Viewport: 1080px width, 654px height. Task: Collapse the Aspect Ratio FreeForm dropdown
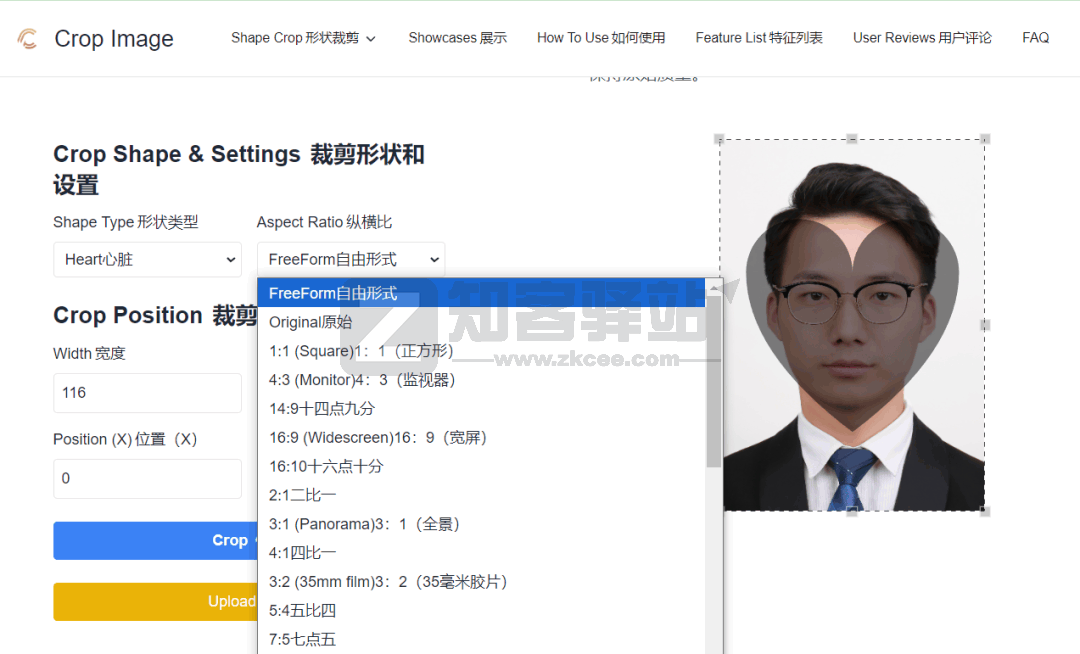[350, 260]
